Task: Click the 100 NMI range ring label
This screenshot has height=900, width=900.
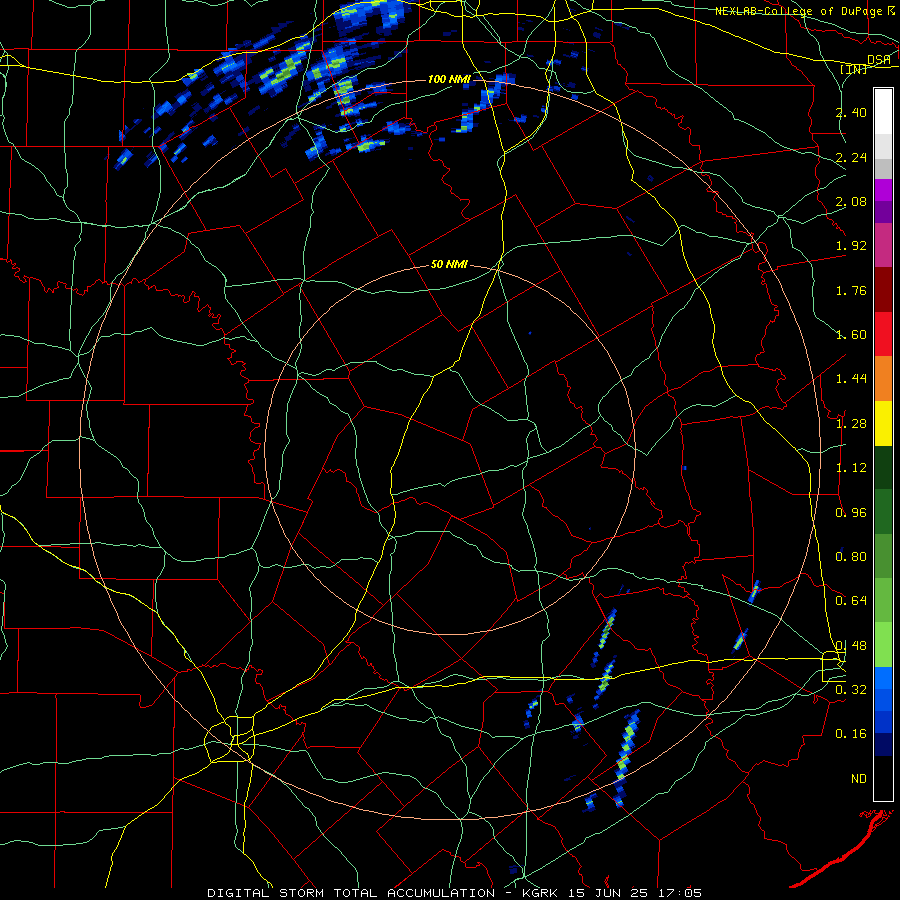Action: coord(449,79)
